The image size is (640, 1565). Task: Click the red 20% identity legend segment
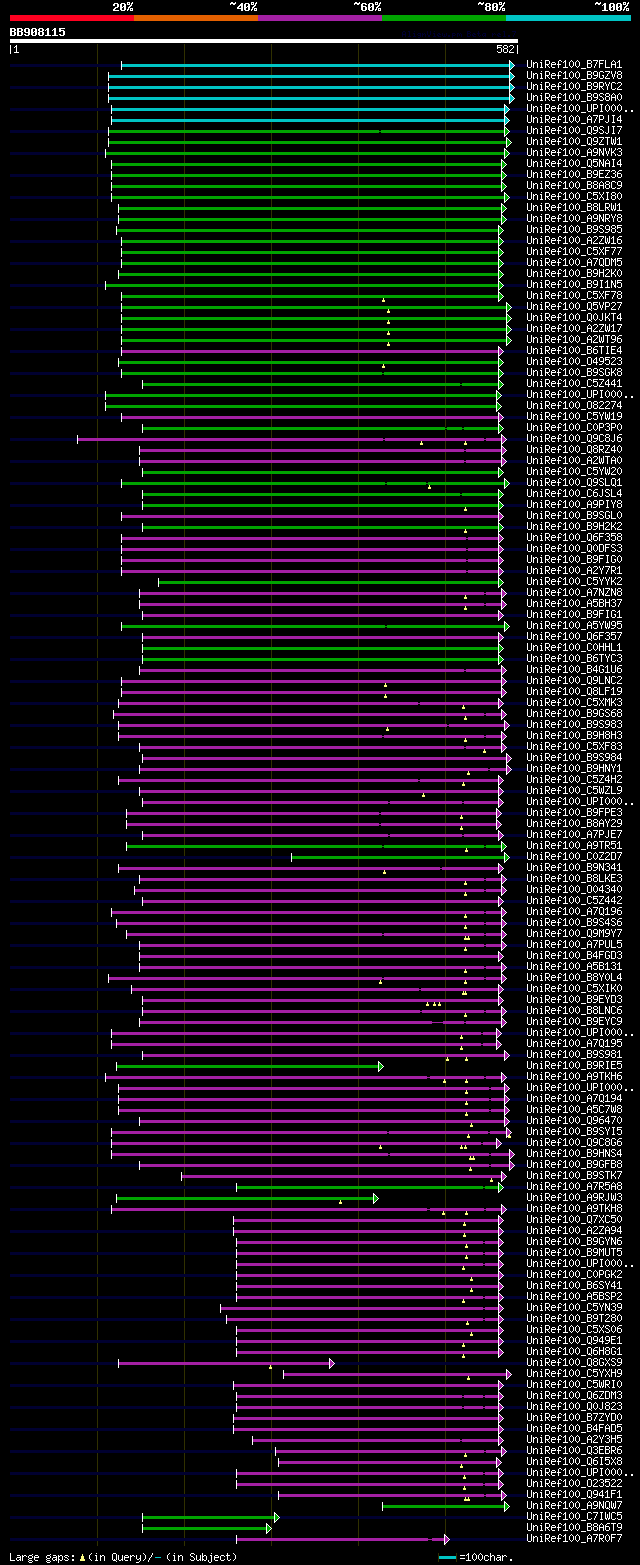71,18
